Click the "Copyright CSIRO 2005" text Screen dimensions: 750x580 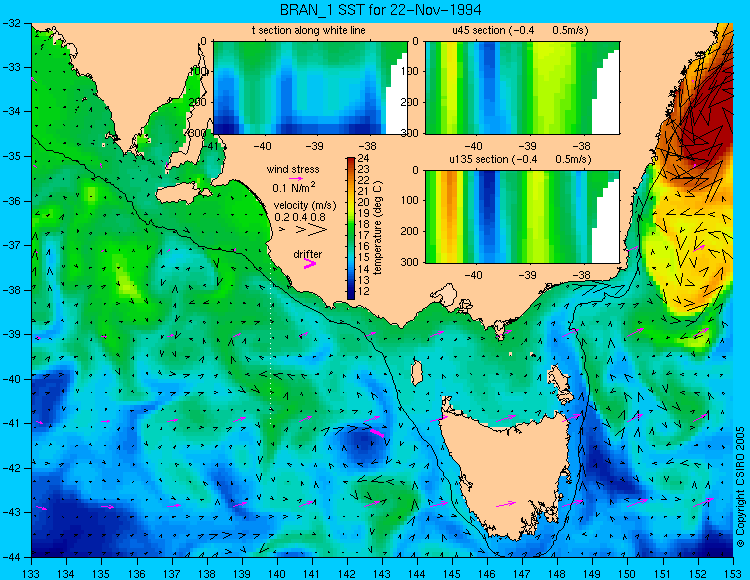[740, 487]
